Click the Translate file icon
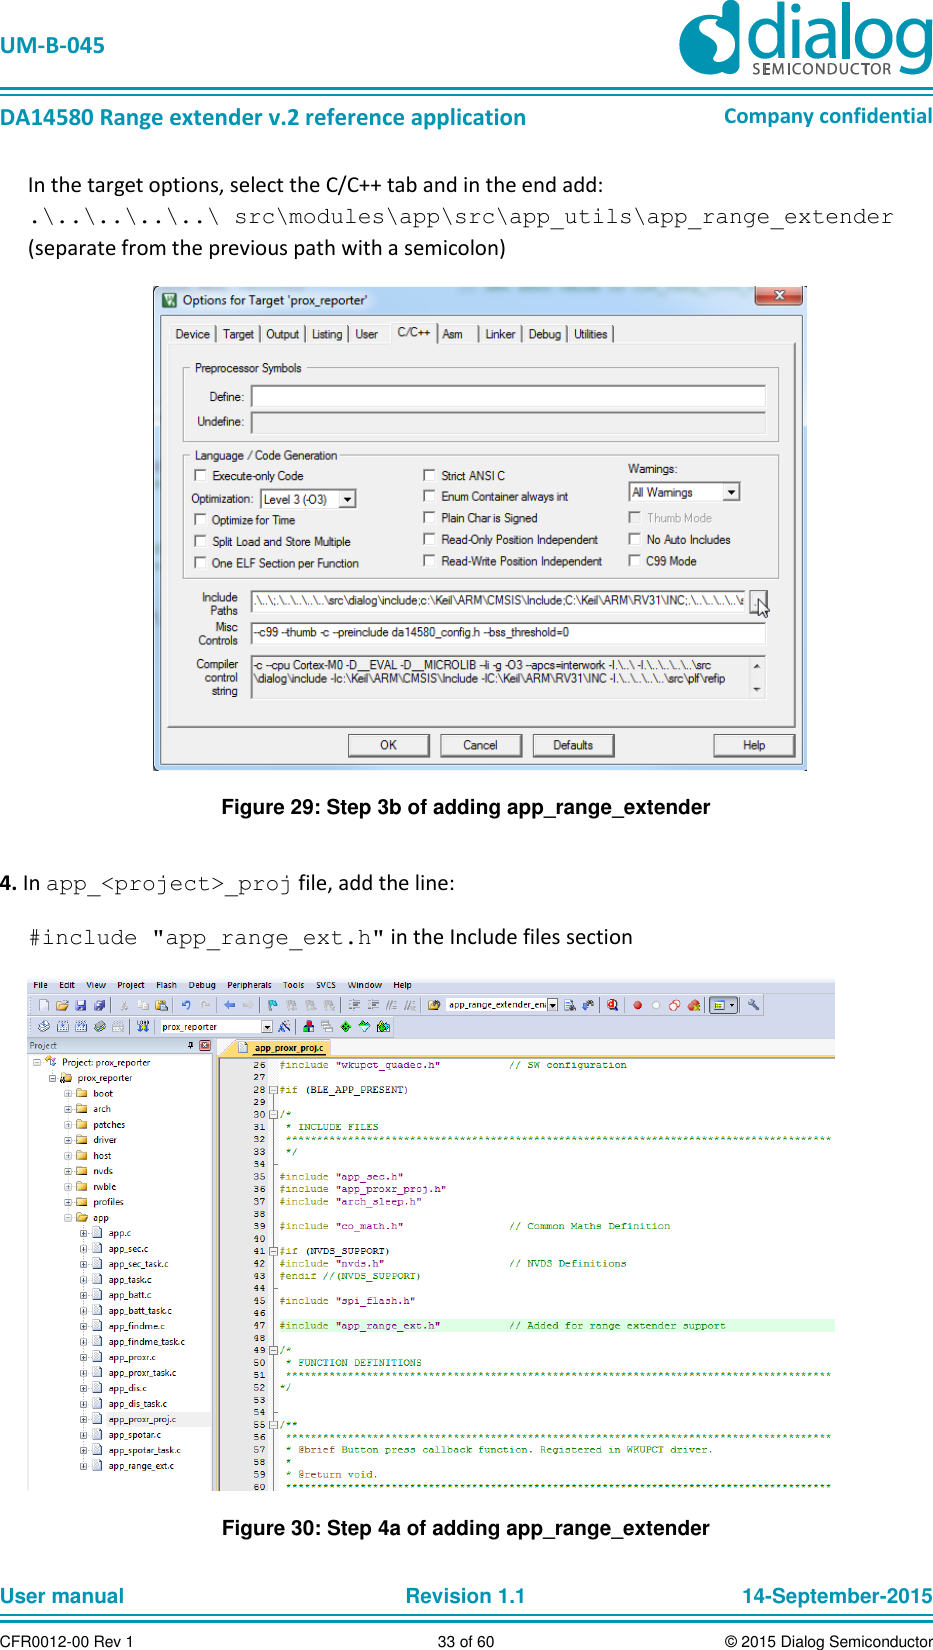The width and height of the screenshot is (933, 1650). point(44,1026)
